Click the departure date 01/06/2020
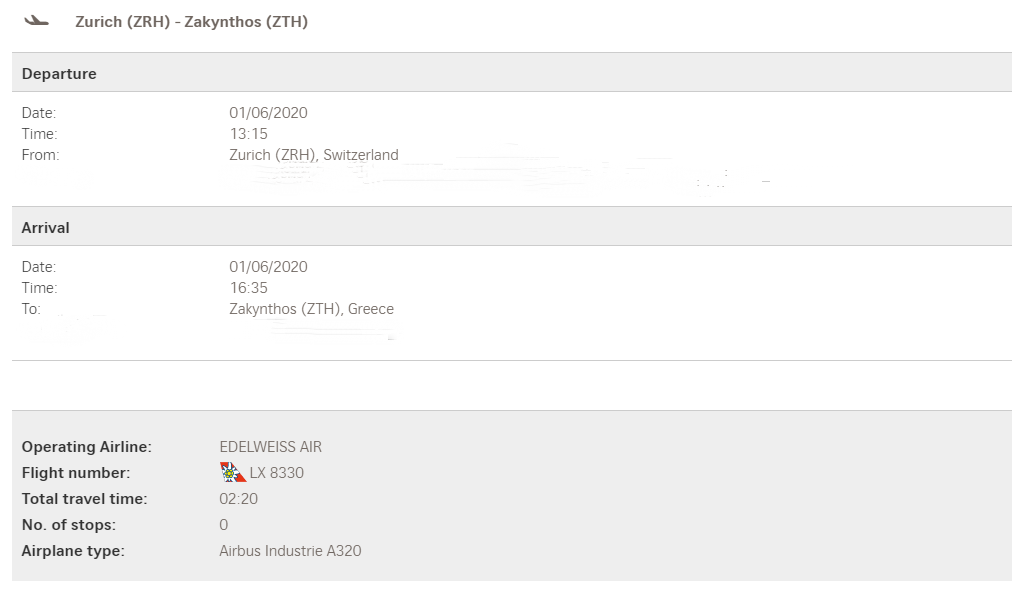1026x595 pixels. pos(268,113)
